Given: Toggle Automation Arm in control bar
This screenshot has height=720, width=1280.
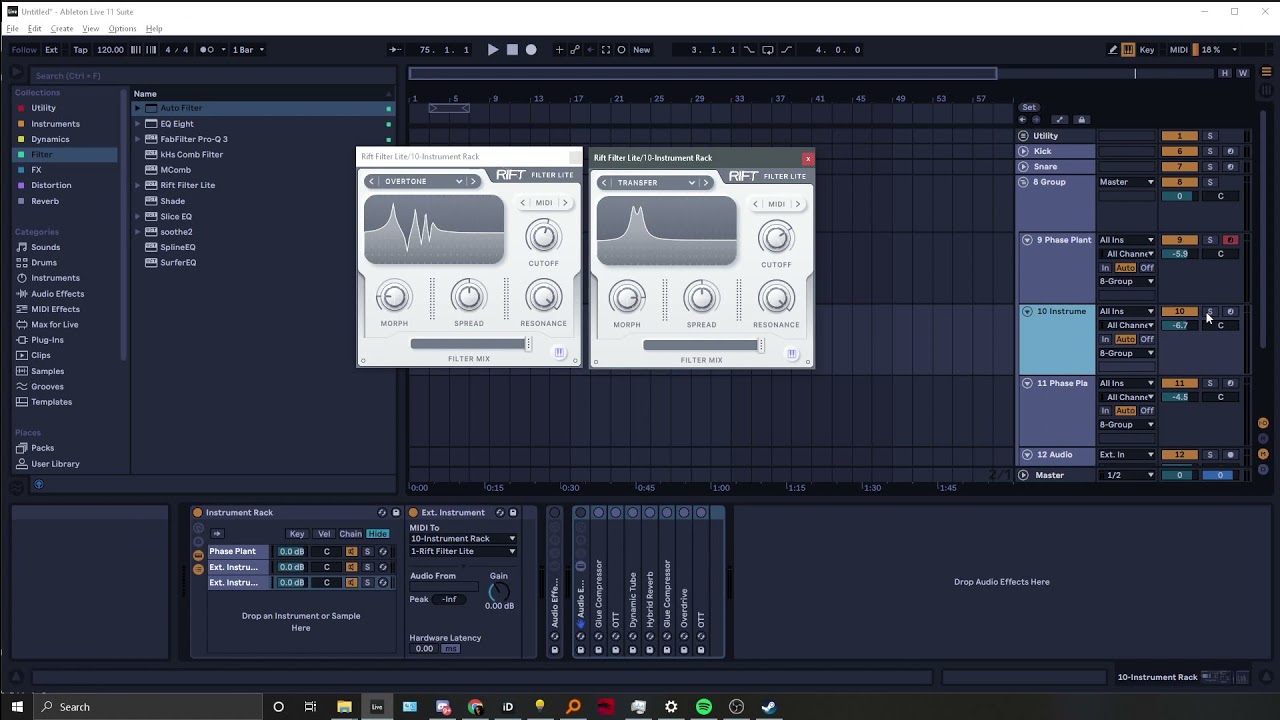Looking at the screenshot, I should pyautogui.click(x=575, y=50).
